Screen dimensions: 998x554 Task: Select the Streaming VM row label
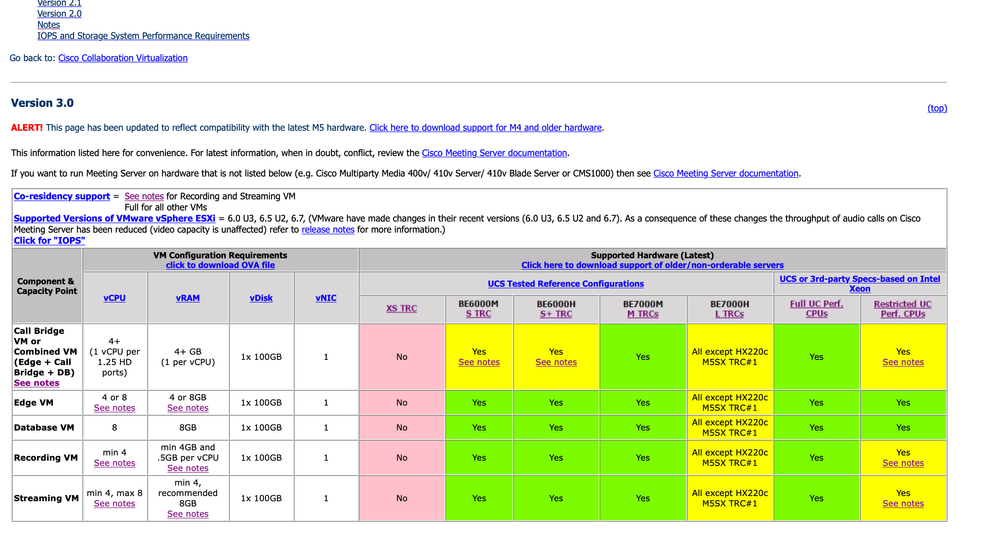[46, 499]
